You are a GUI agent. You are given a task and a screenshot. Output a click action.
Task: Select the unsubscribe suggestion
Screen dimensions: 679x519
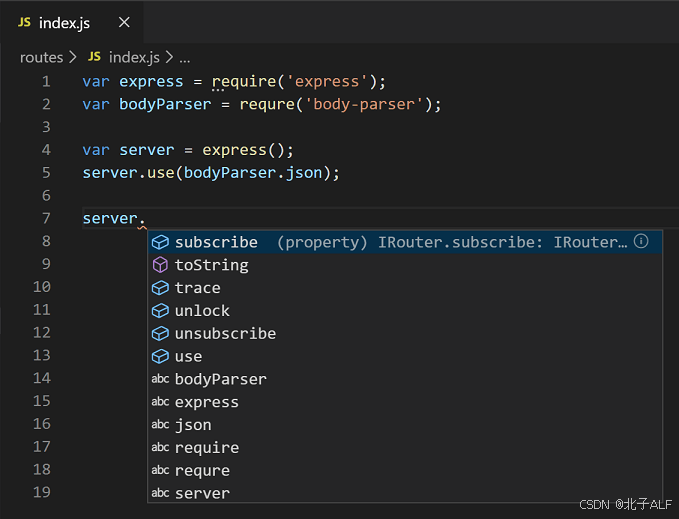point(405,334)
